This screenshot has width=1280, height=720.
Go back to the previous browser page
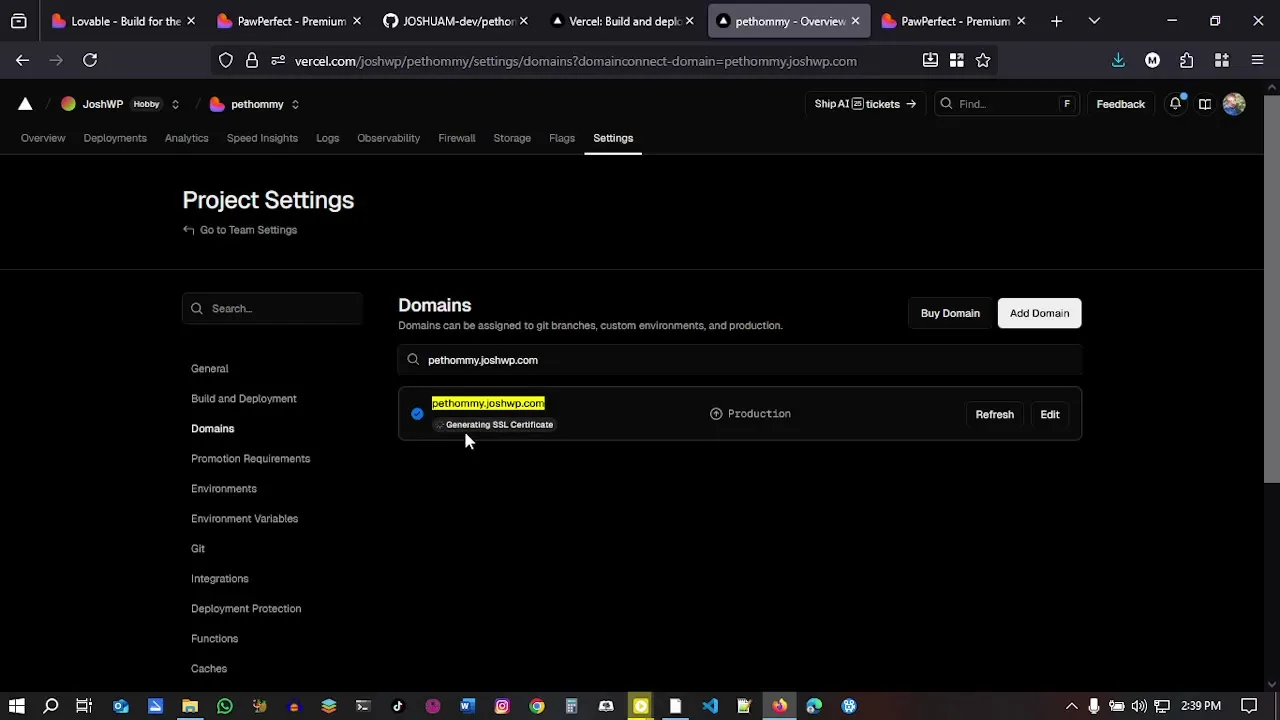pyautogui.click(x=22, y=61)
